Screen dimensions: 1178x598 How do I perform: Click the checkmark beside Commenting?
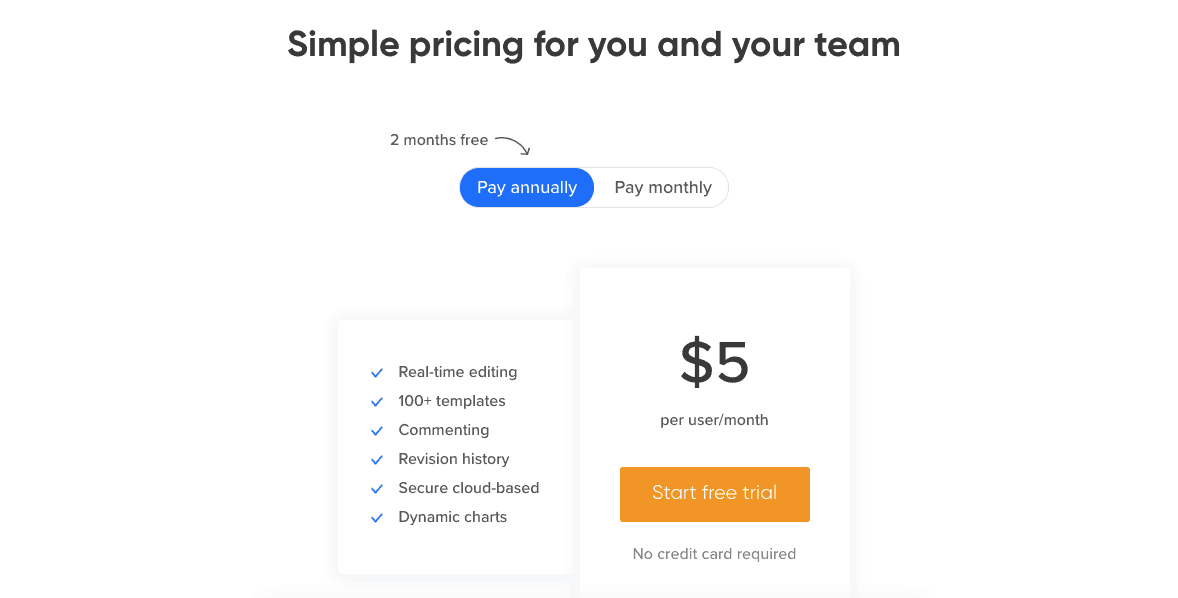[x=377, y=431]
